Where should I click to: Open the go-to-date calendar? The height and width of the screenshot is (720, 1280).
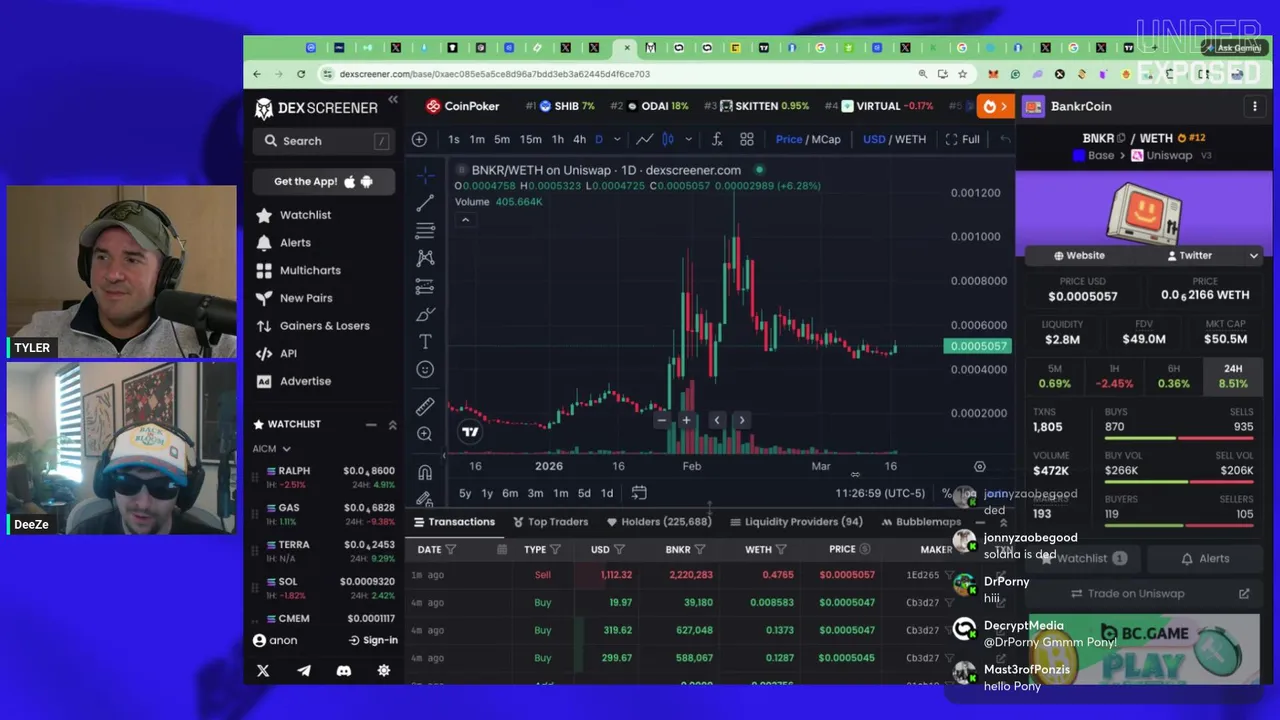point(639,493)
